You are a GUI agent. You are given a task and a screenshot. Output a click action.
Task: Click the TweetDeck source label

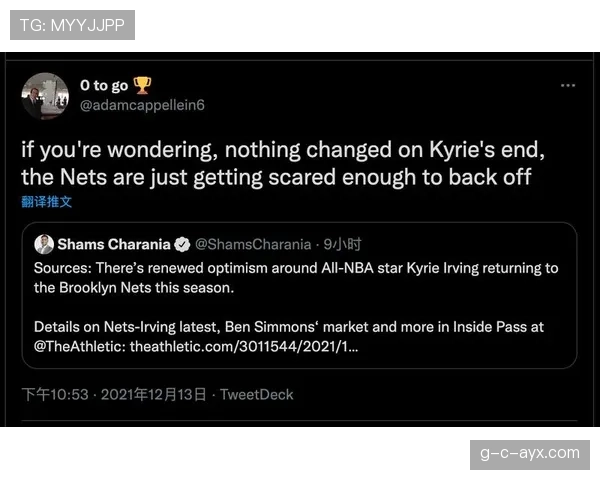pyautogui.click(x=257, y=394)
